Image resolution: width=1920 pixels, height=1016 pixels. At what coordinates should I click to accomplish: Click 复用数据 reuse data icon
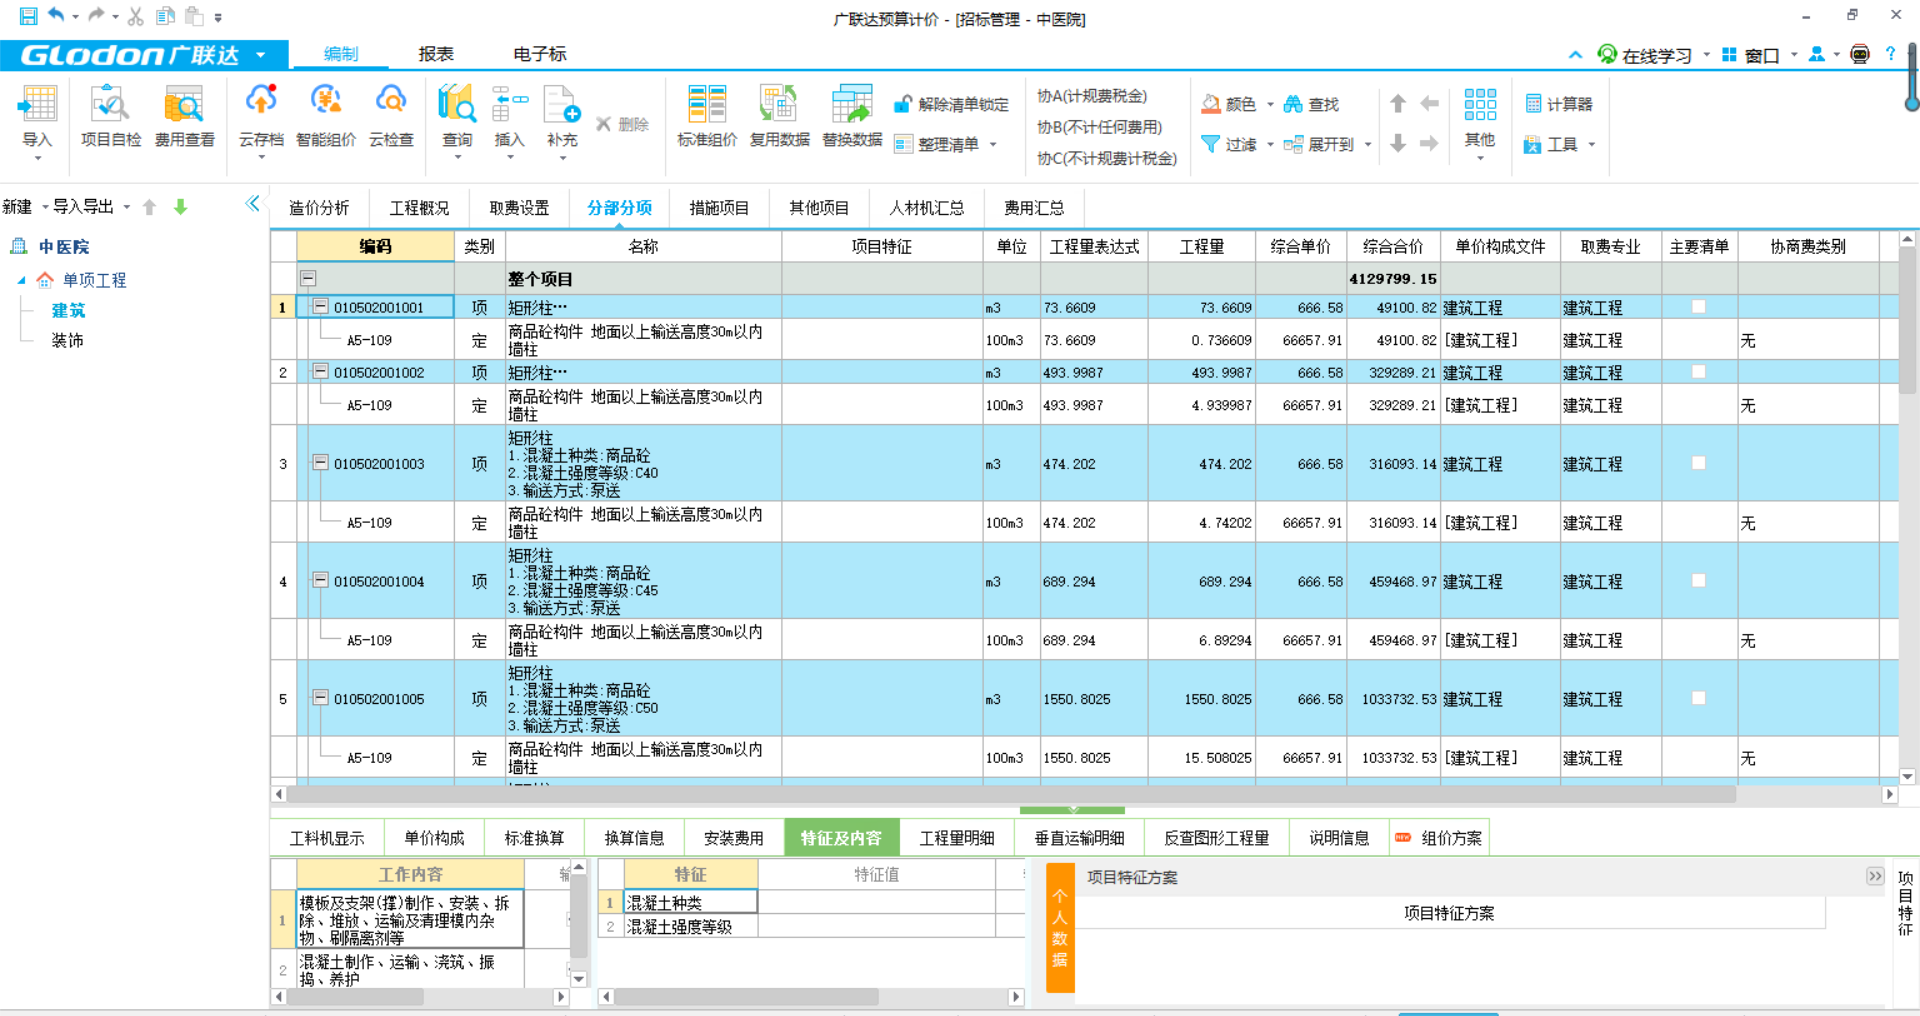point(780,104)
